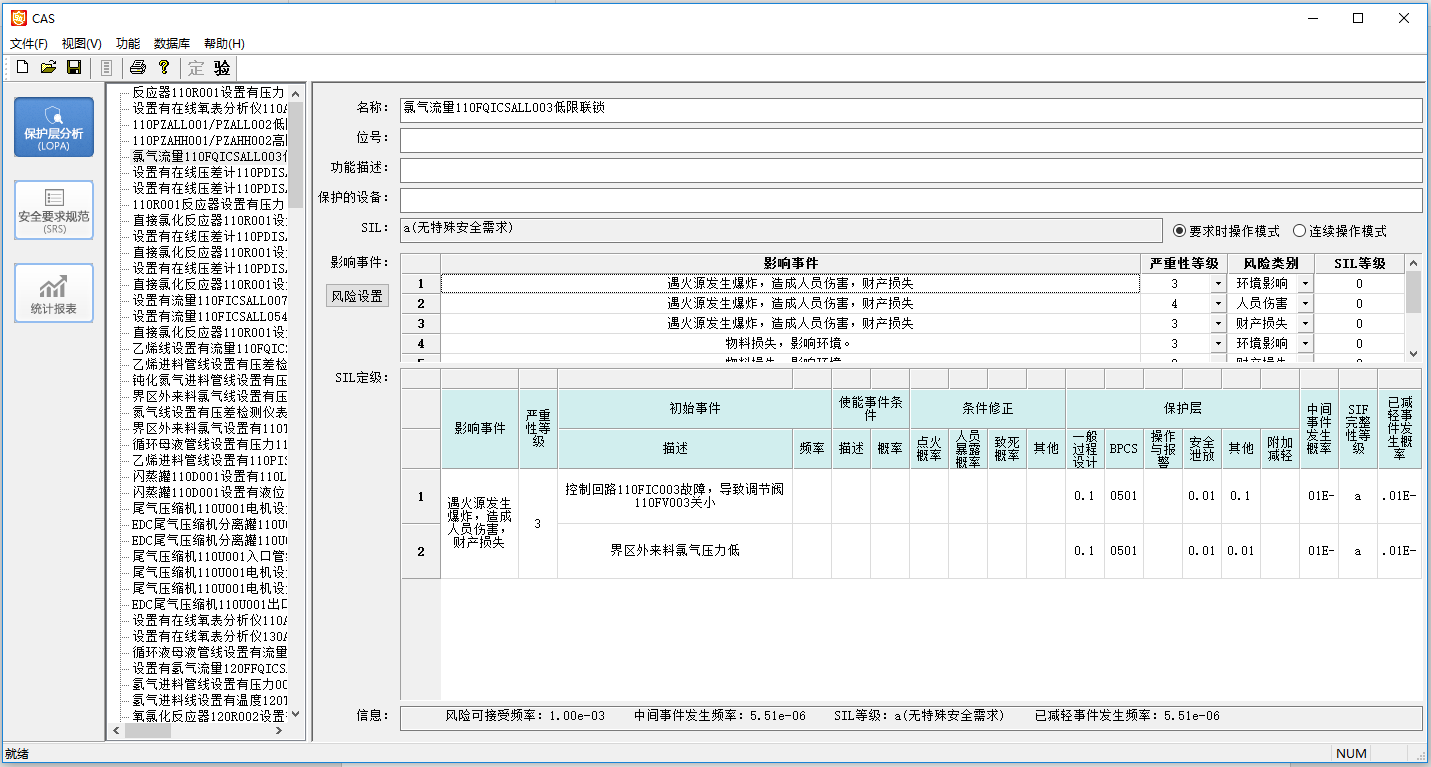Open the 视图(V) menu
The image size is (1431, 767).
coord(82,43)
